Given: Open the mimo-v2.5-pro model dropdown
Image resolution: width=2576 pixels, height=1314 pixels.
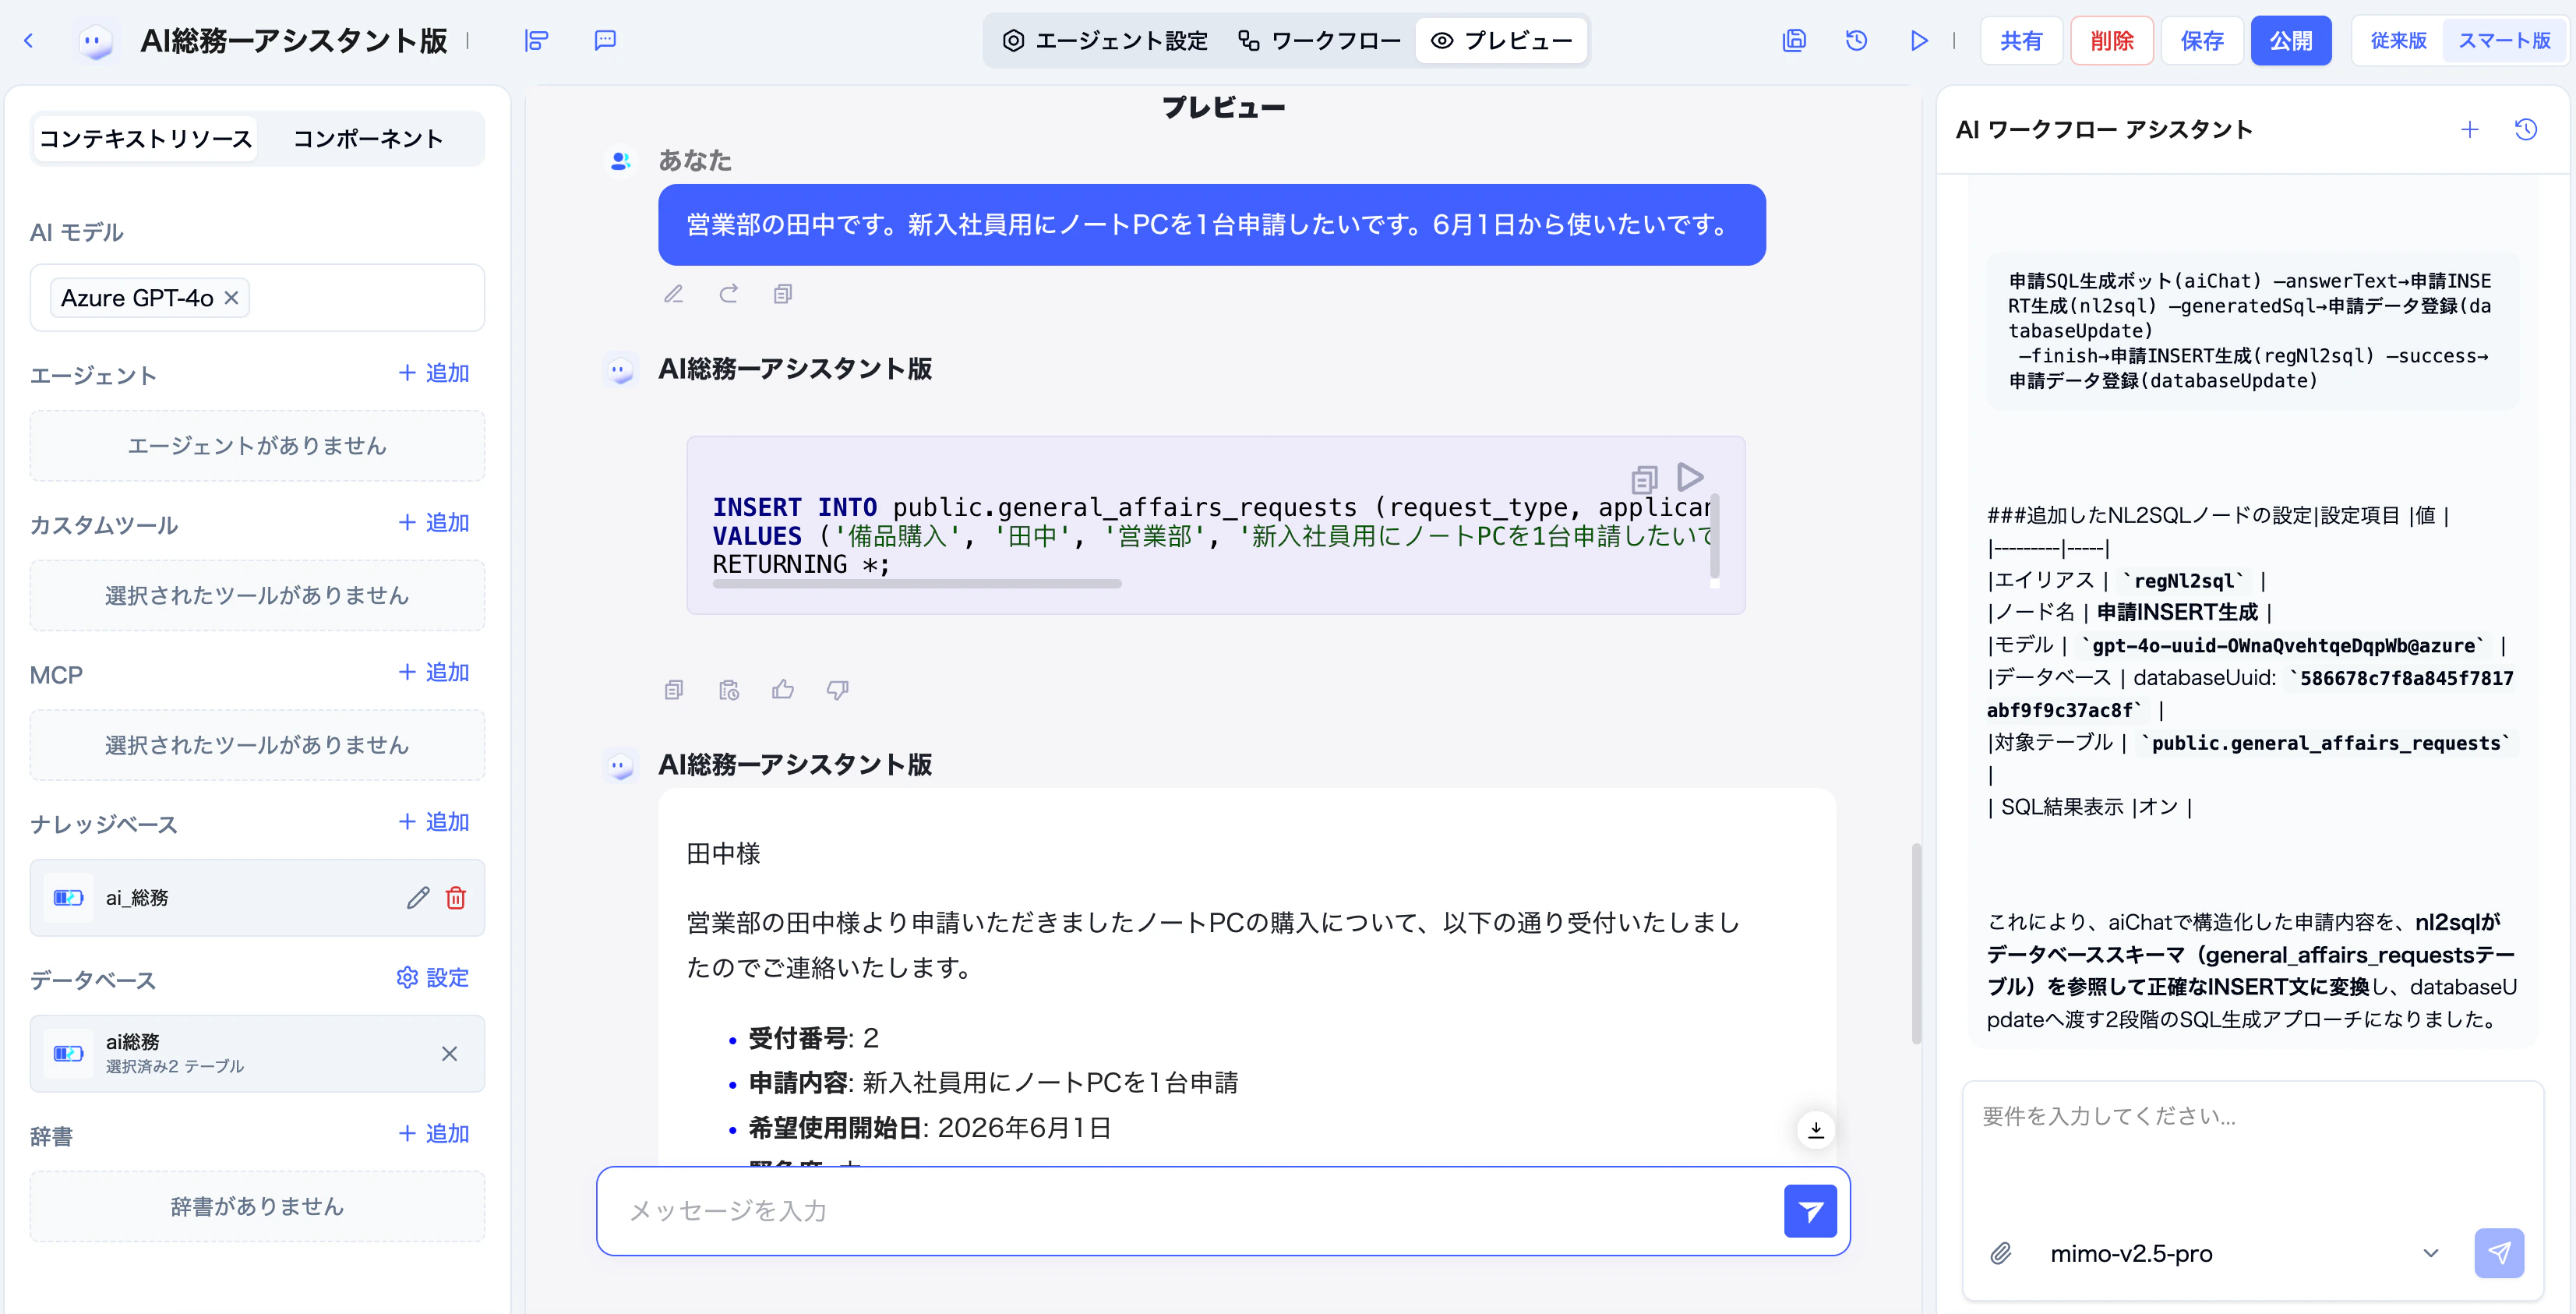Looking at the screenshot, I should 2244,1253.
